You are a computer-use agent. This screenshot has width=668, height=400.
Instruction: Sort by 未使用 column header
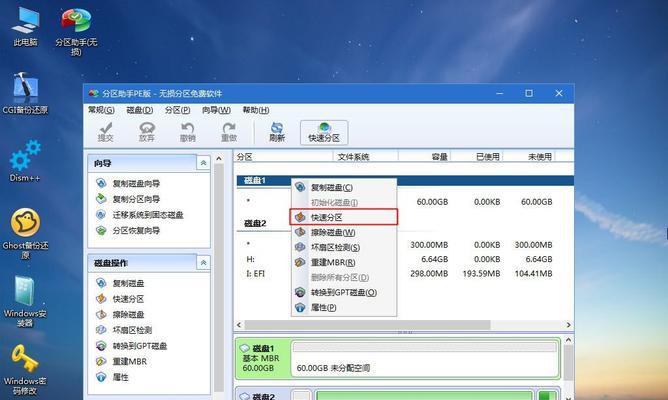[529, 157]
